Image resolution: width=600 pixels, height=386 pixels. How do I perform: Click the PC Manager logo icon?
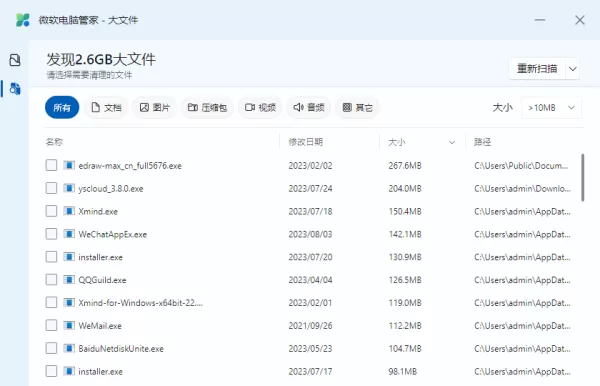click(x=23, y=20)
